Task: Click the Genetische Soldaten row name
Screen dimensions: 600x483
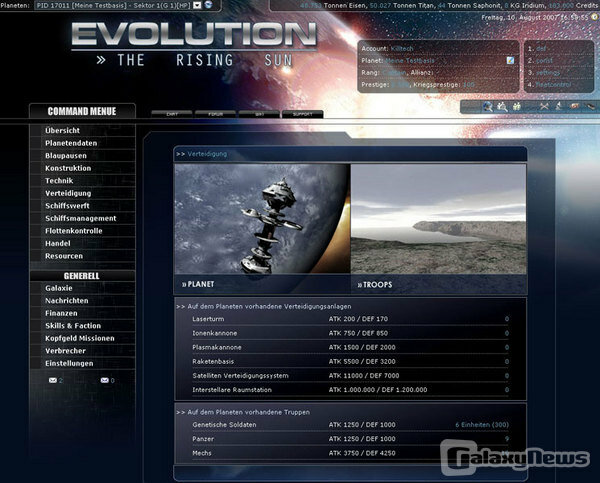Action: [x=224, y=425]
